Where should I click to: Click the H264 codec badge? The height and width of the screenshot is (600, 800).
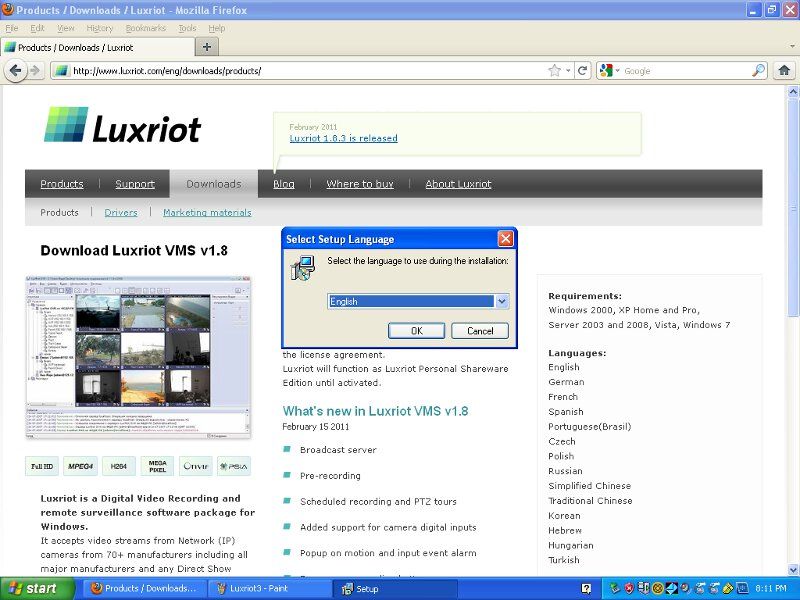(x=118, y=466)
